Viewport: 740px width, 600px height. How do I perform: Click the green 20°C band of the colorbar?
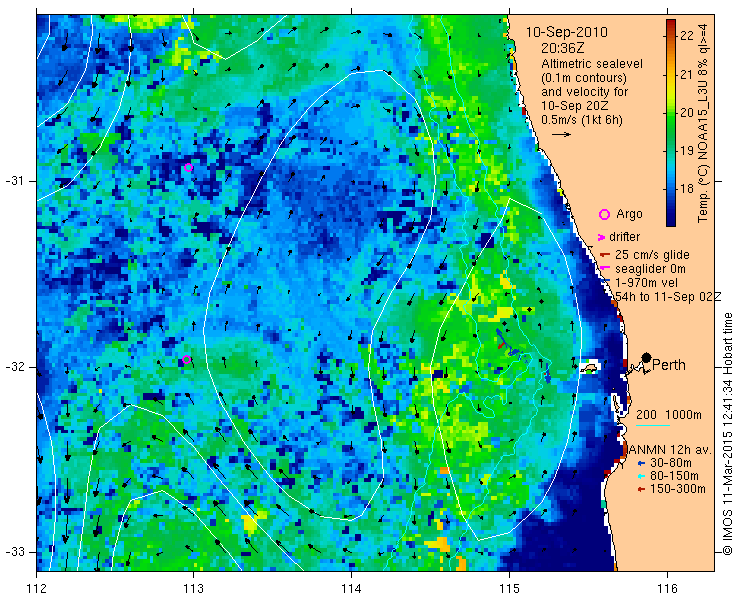(x=671, y=113)
